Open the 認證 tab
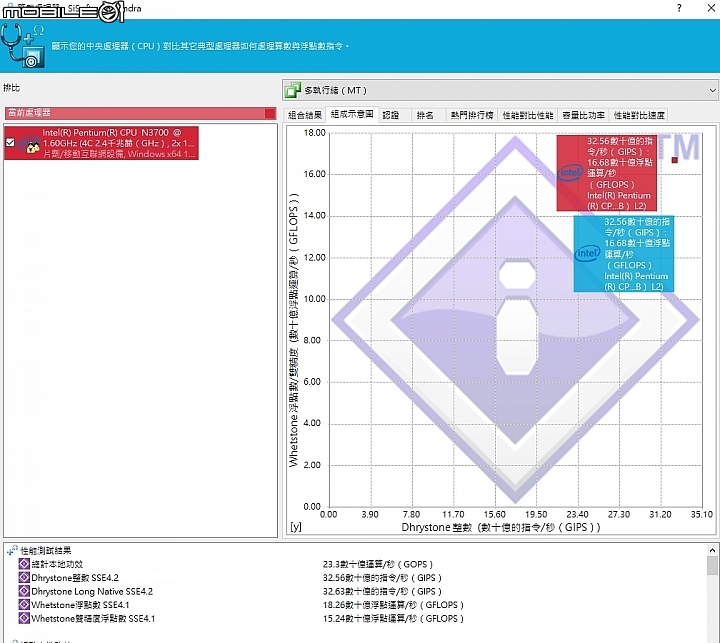Viewport: 720px width, 643px height. (391, 115)
